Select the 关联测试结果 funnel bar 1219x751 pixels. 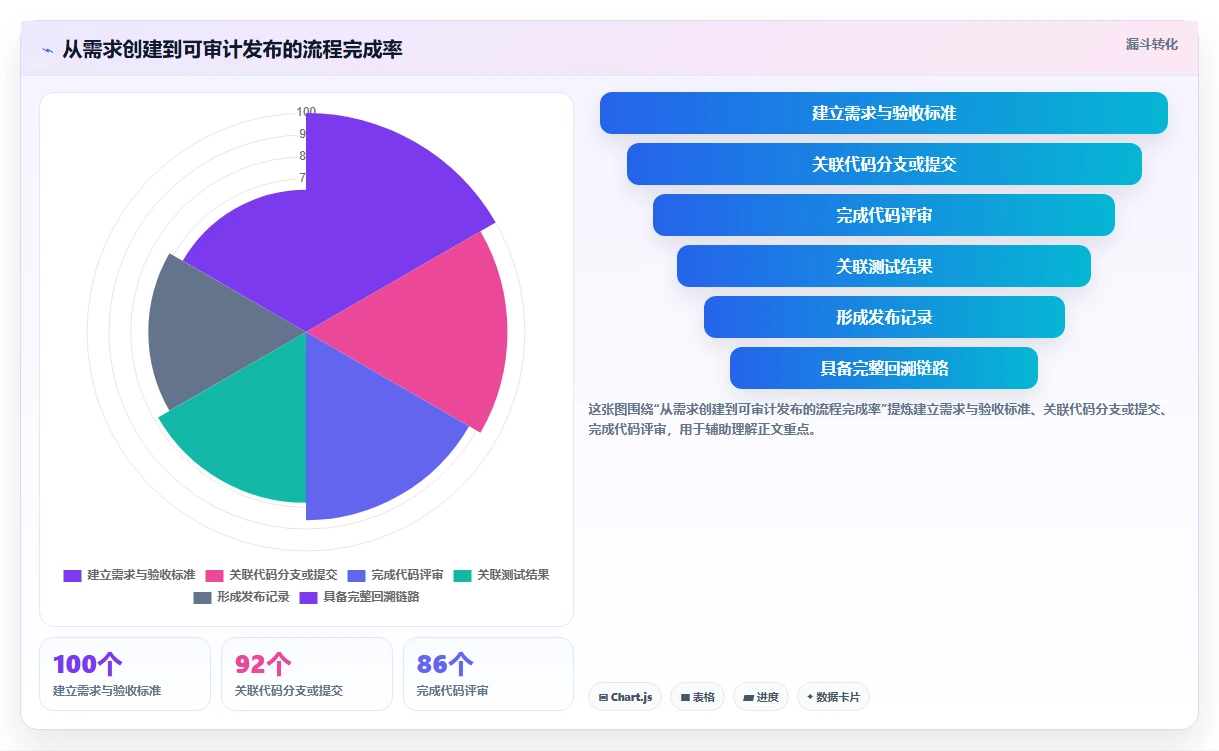[x=884, y=266]
